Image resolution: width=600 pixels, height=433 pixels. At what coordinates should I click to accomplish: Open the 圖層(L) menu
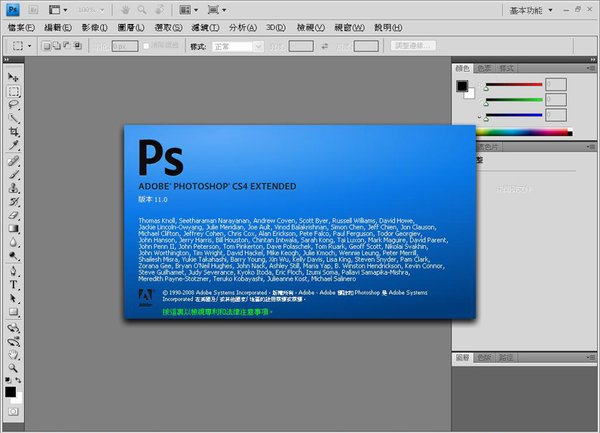click(x=131, y=28)
